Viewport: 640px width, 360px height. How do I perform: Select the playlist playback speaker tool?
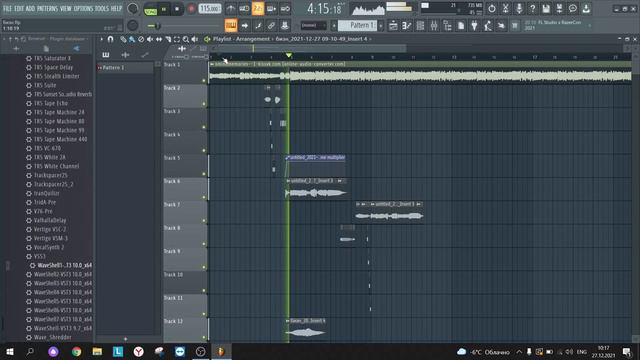point(195,39)
